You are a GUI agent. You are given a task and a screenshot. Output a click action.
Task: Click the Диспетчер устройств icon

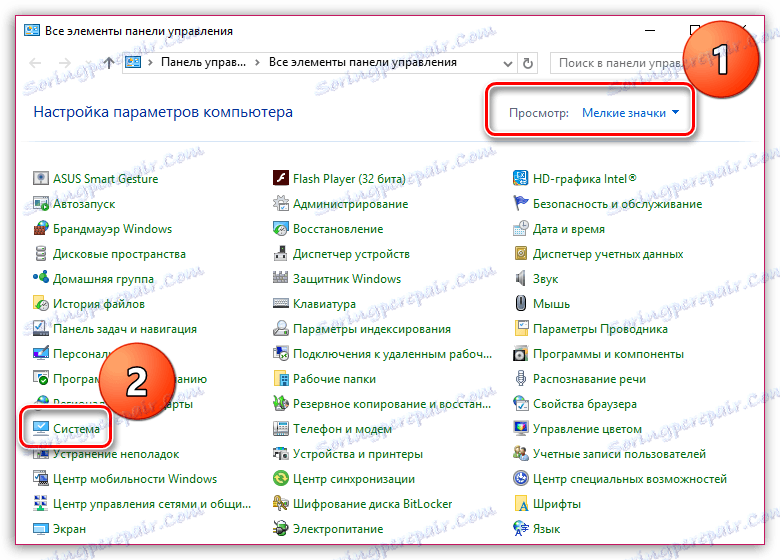coord(281,254)
